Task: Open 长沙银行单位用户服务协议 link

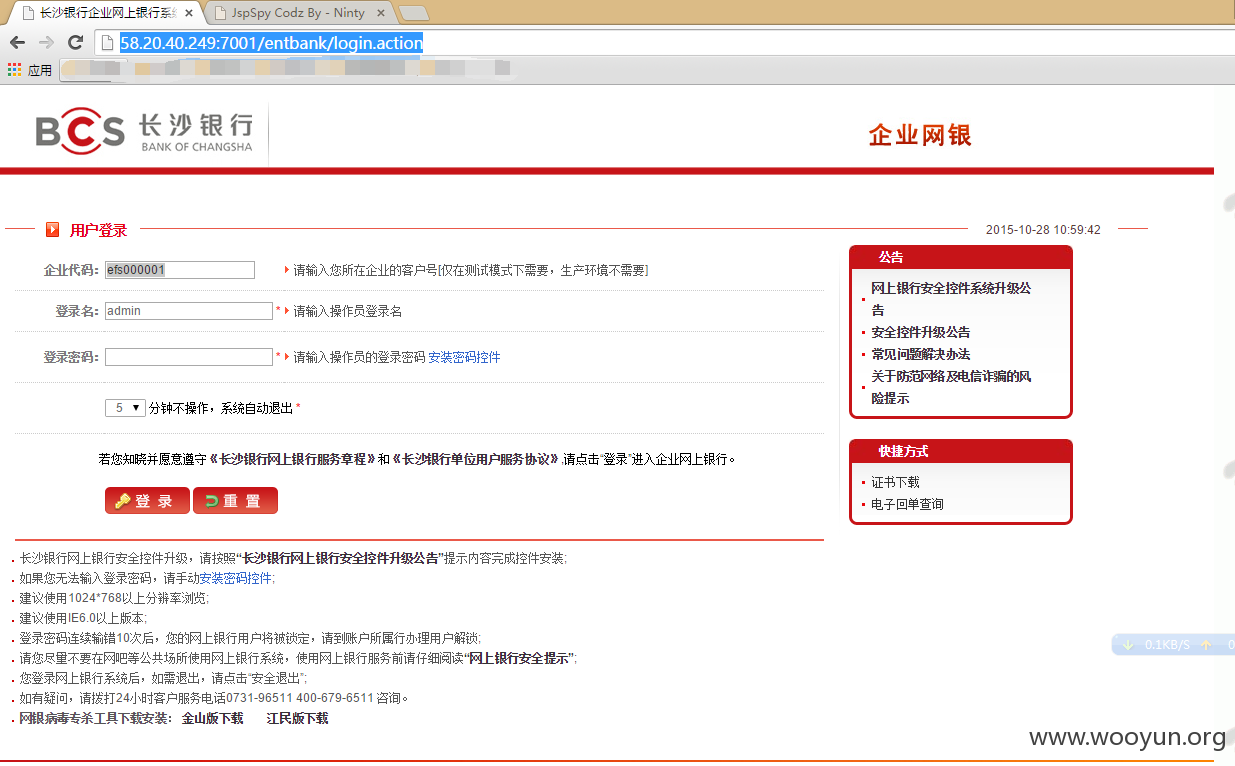Action: pos(477,460)
